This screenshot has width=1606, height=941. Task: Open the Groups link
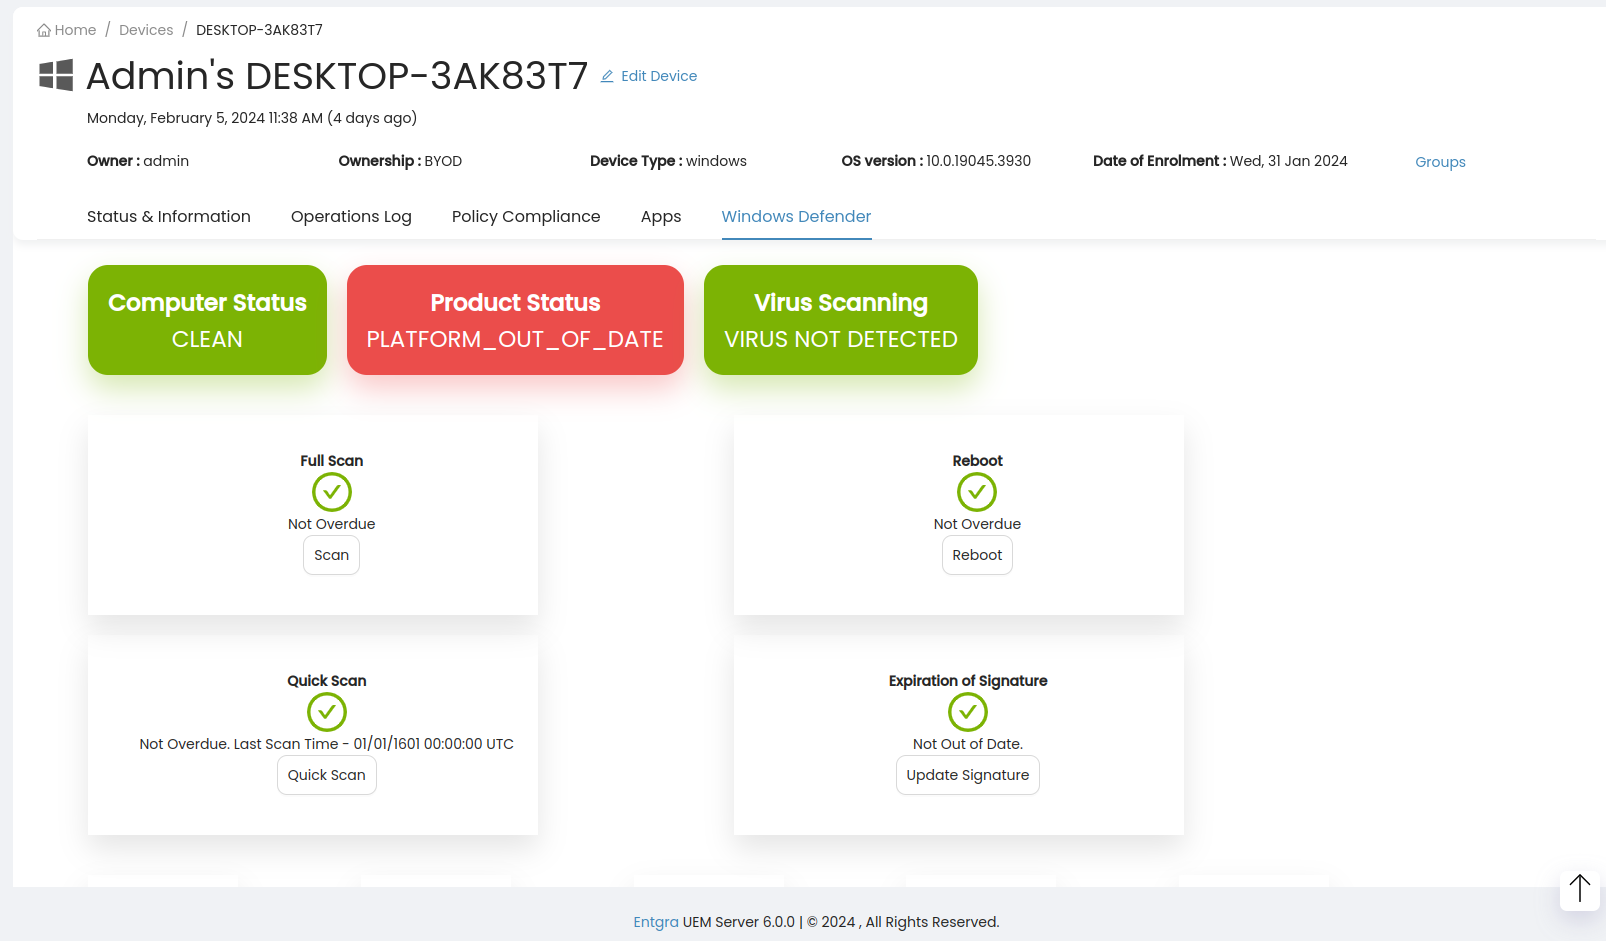(x=1440, y=161)
